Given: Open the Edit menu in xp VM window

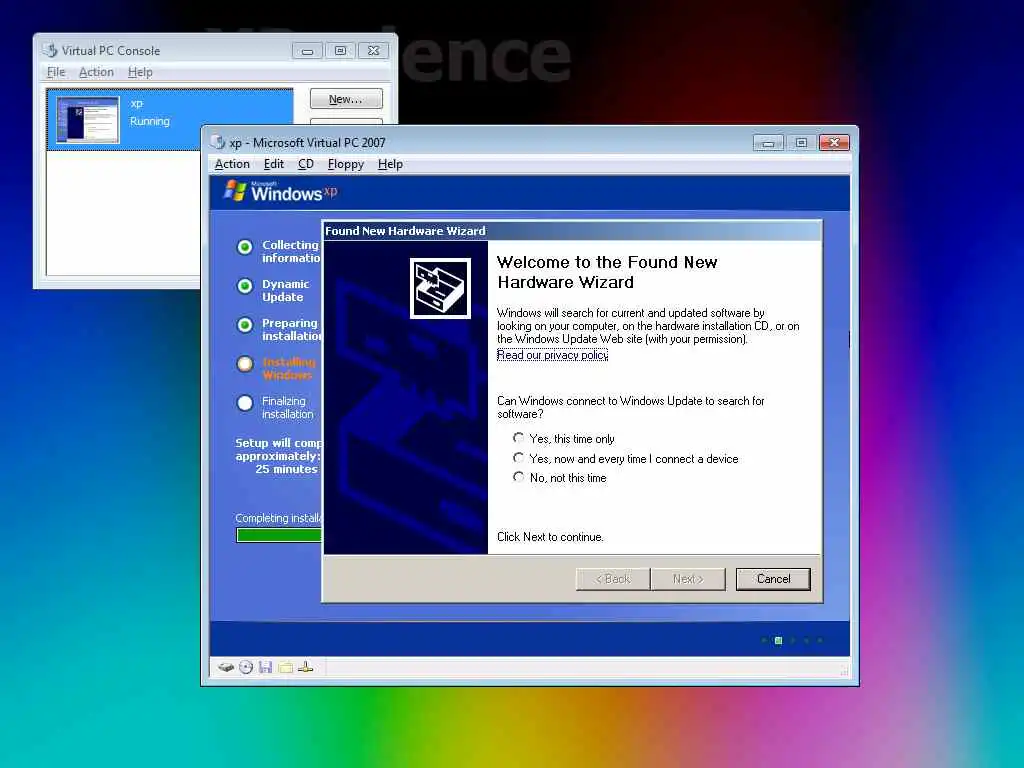Looking at the screenshot, I should 273,164.
